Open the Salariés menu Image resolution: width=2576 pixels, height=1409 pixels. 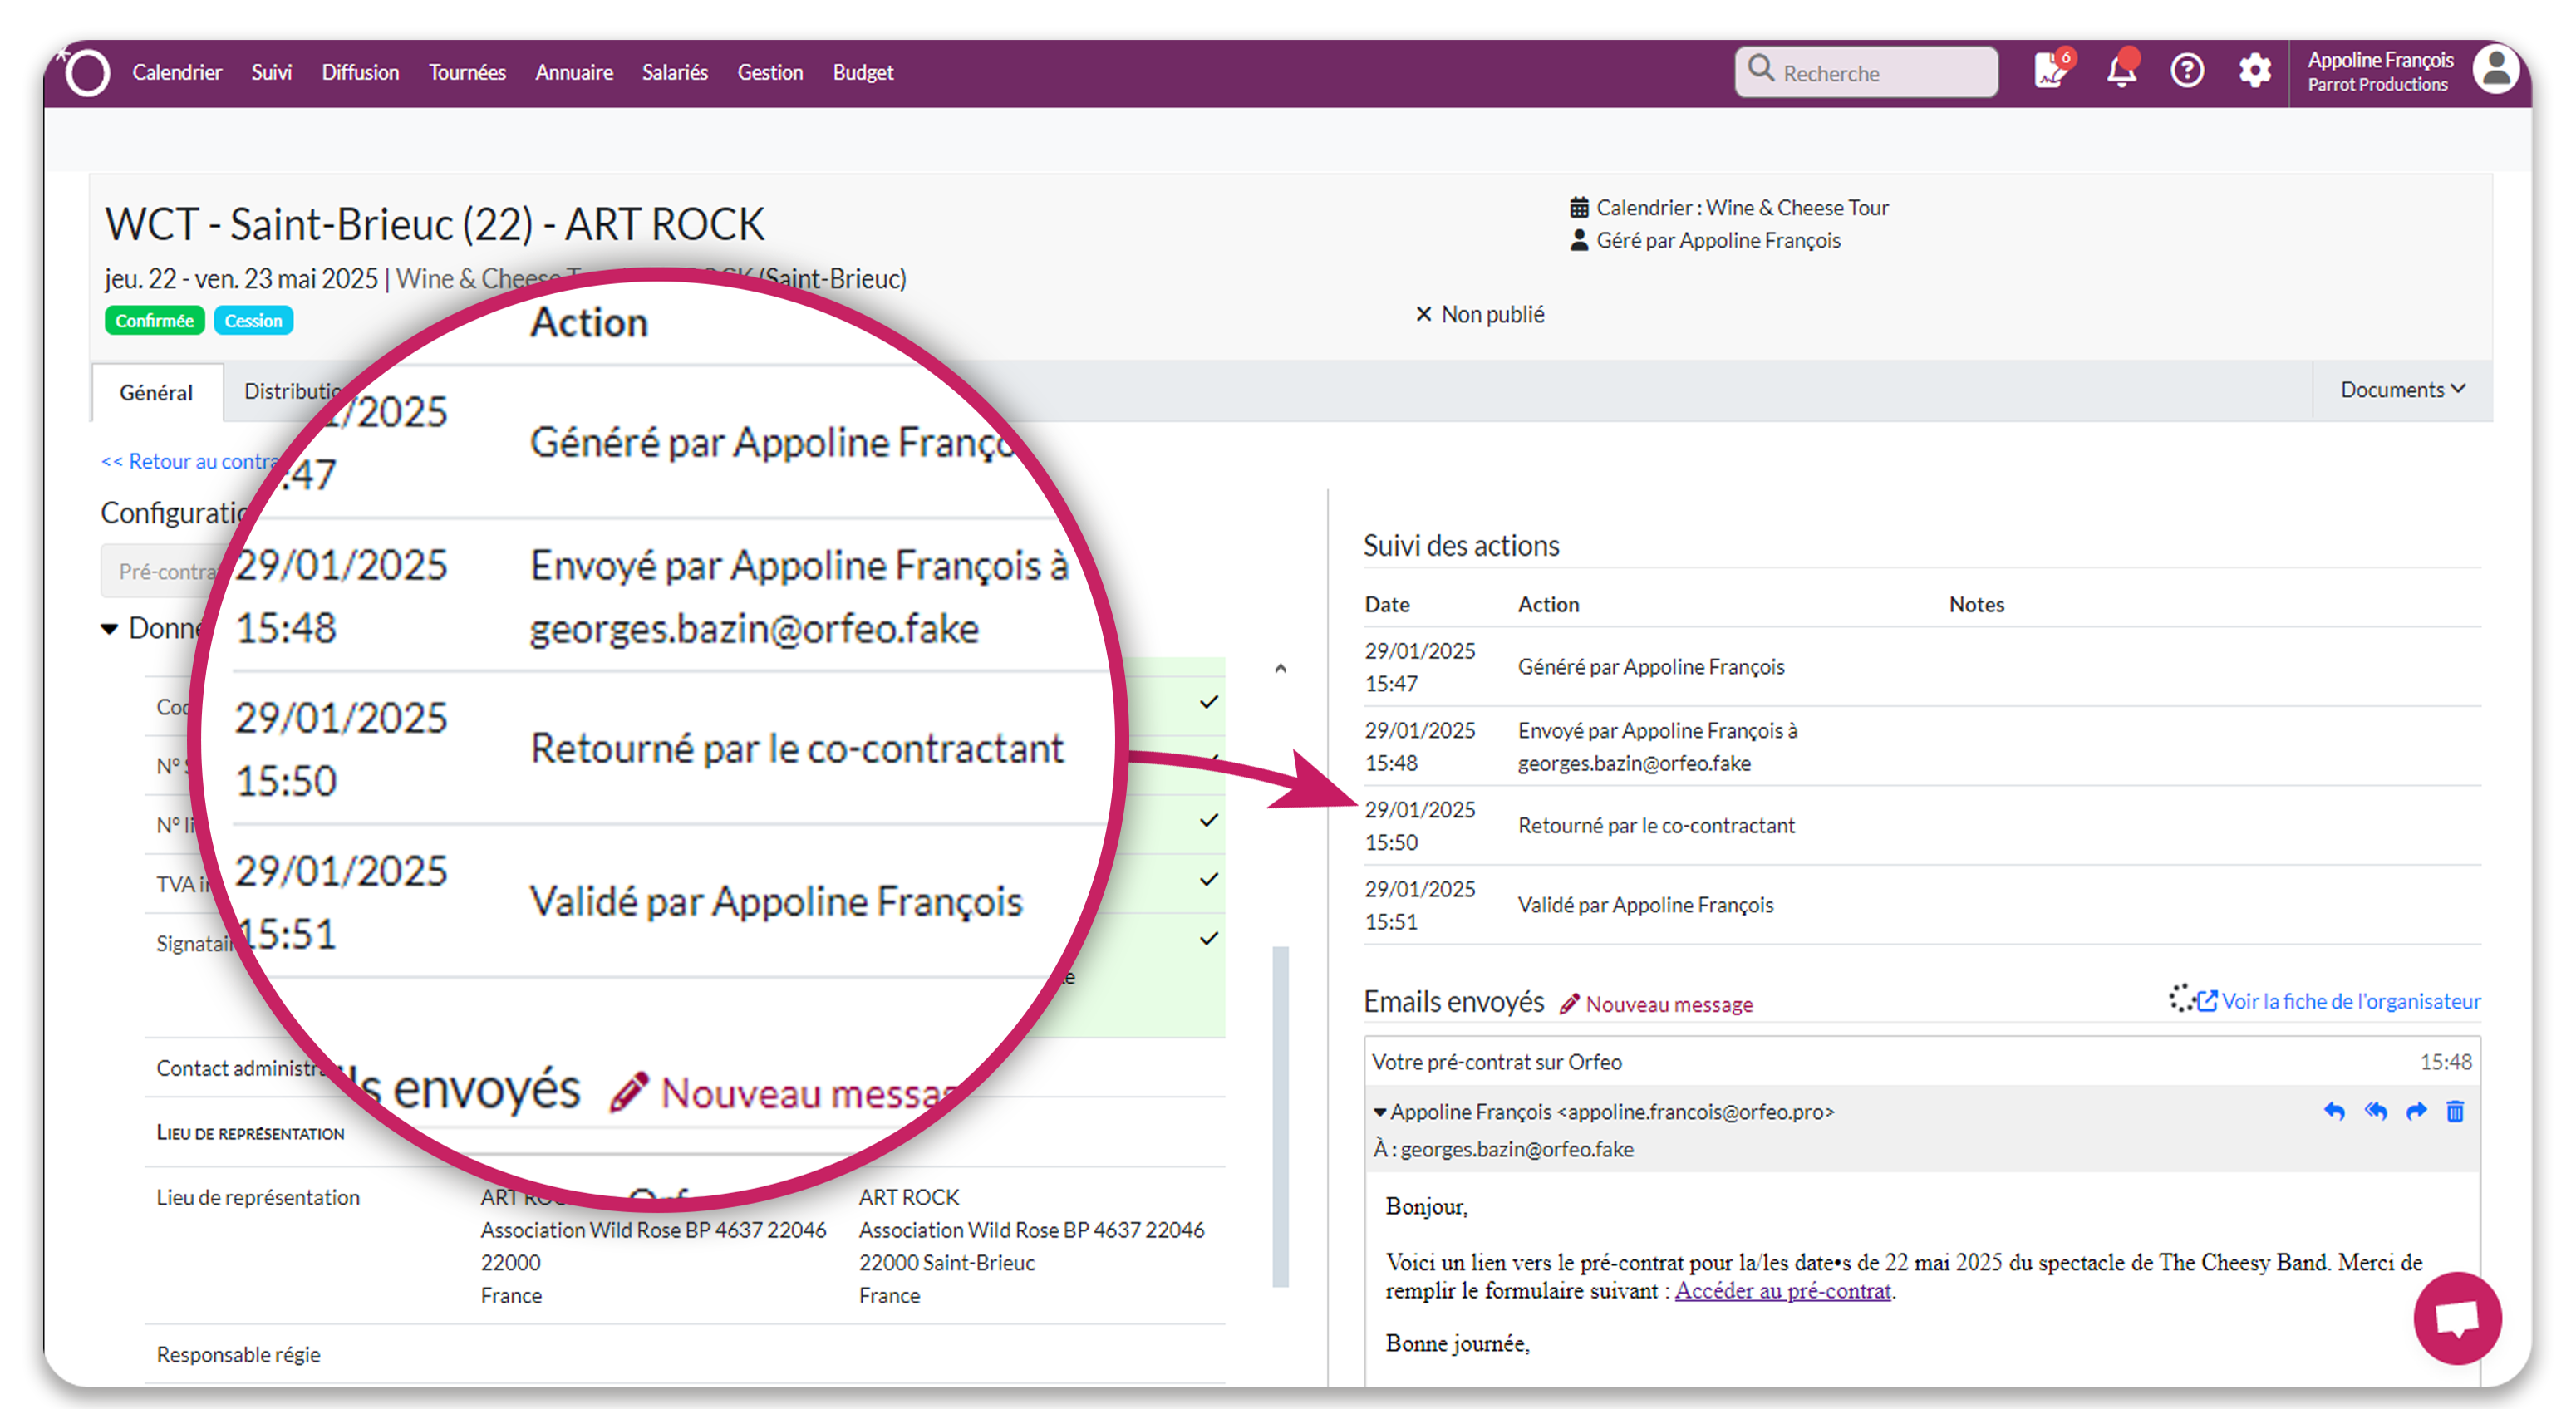pos(675,72)
